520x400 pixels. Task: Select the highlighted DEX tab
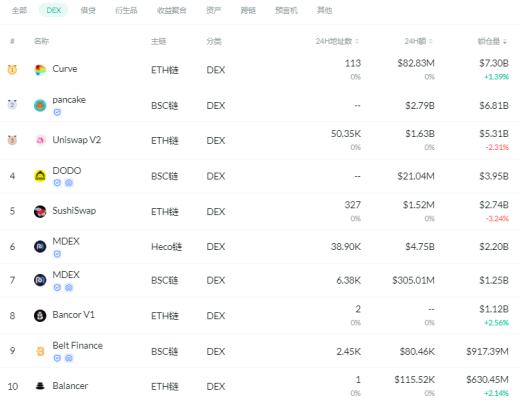pyautogui.click(x=54, y=10)
